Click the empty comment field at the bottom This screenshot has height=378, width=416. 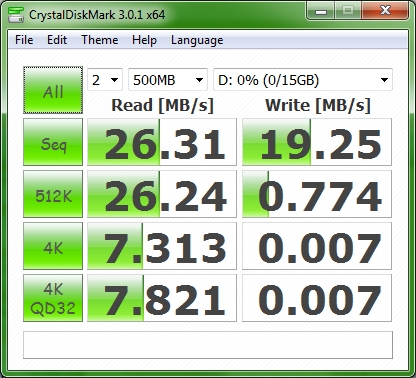point(208,345)
